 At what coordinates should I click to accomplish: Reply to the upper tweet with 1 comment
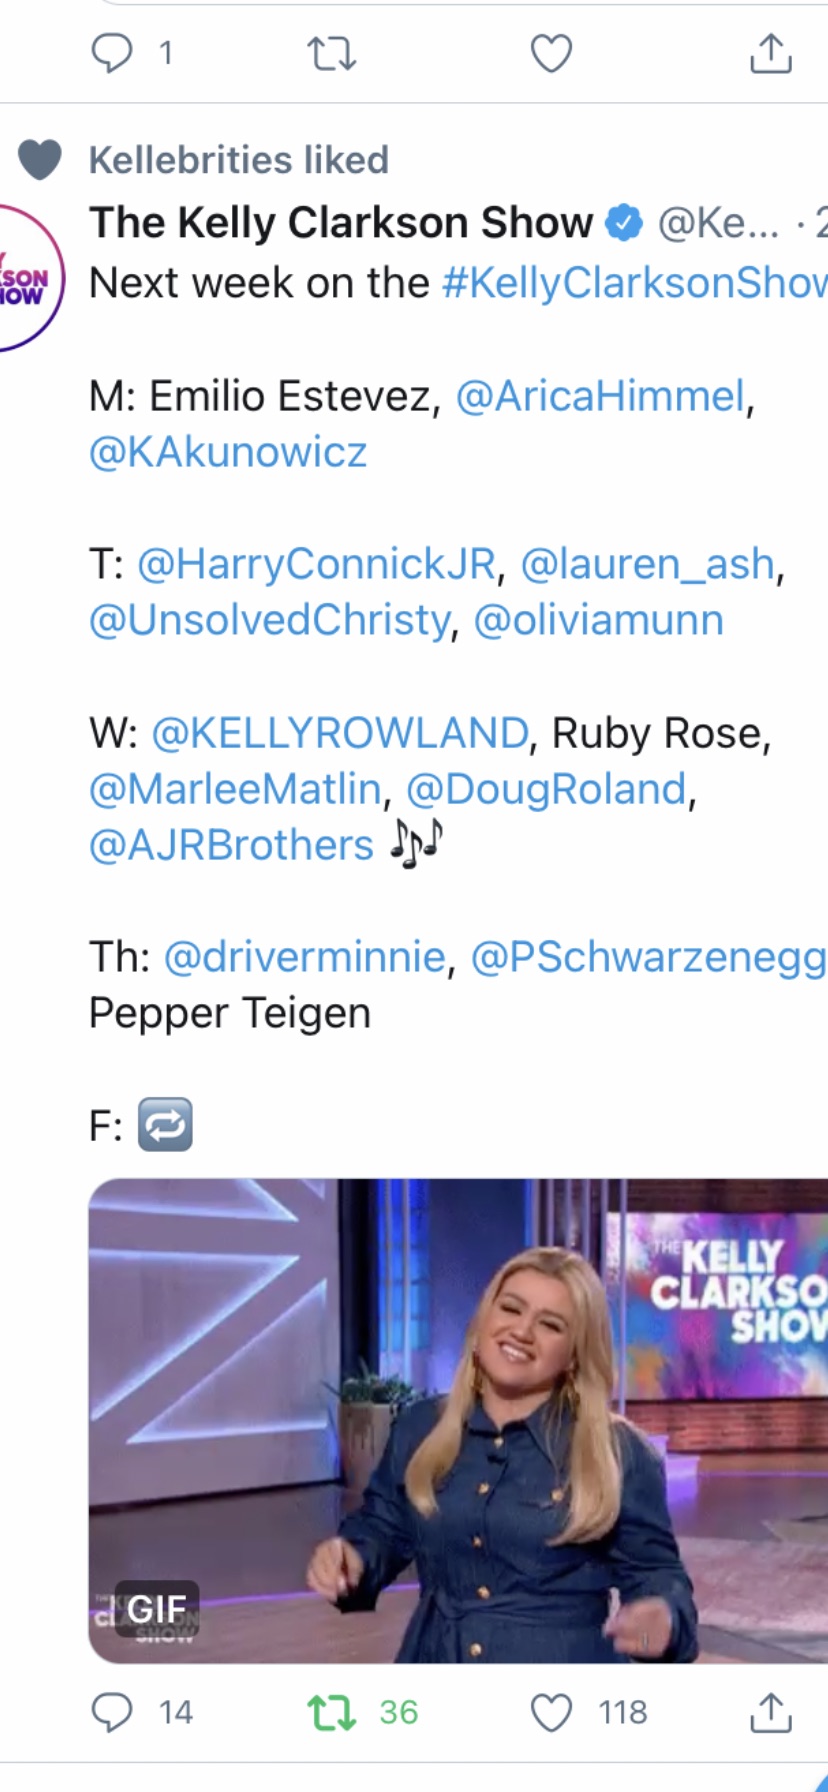tap(111, 53)
